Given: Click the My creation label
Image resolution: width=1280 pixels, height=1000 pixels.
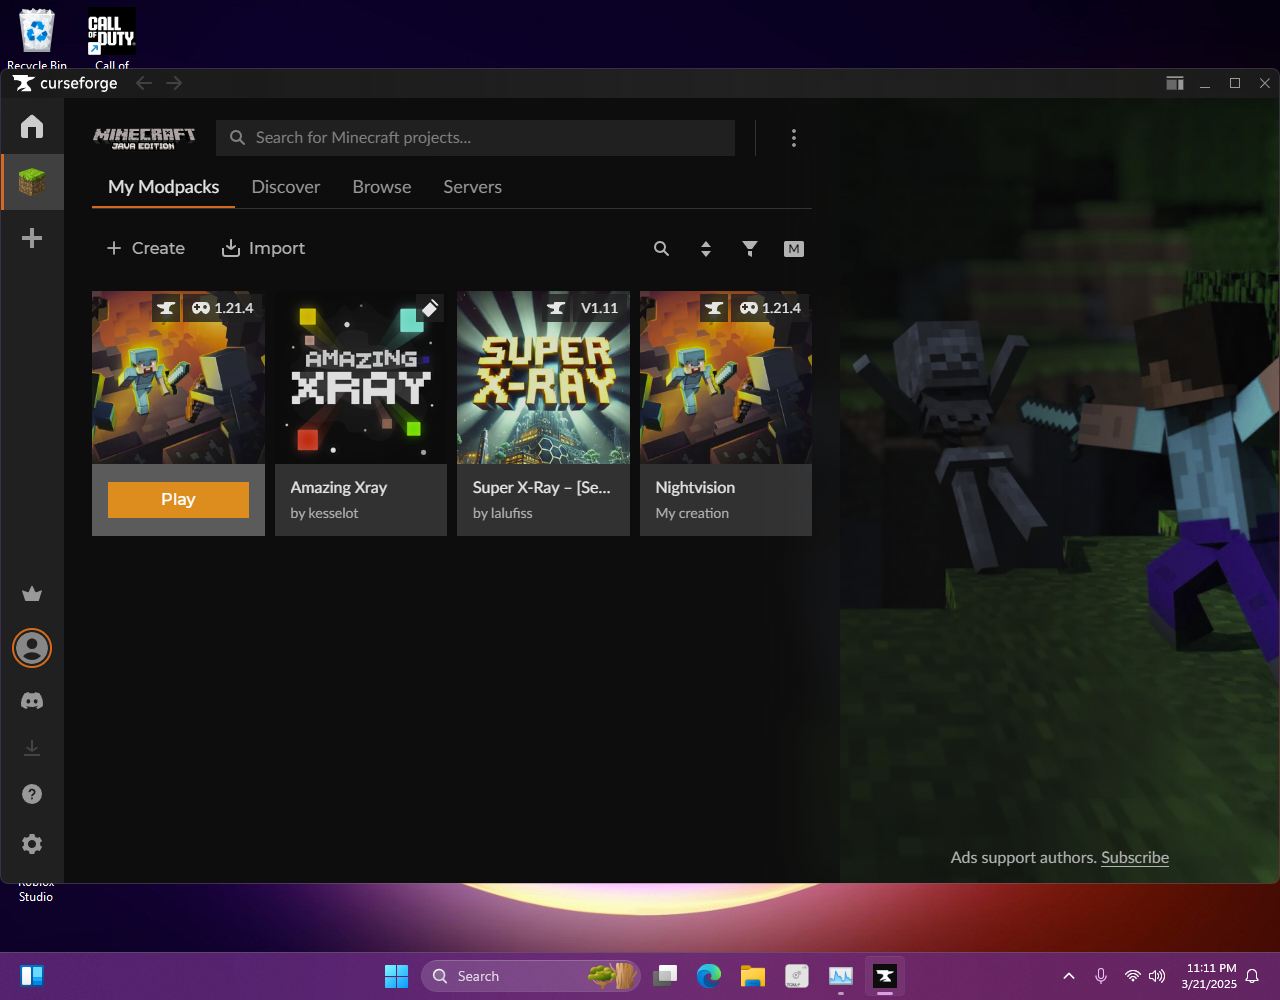Looking at the screenshot, I should (692, 513).
